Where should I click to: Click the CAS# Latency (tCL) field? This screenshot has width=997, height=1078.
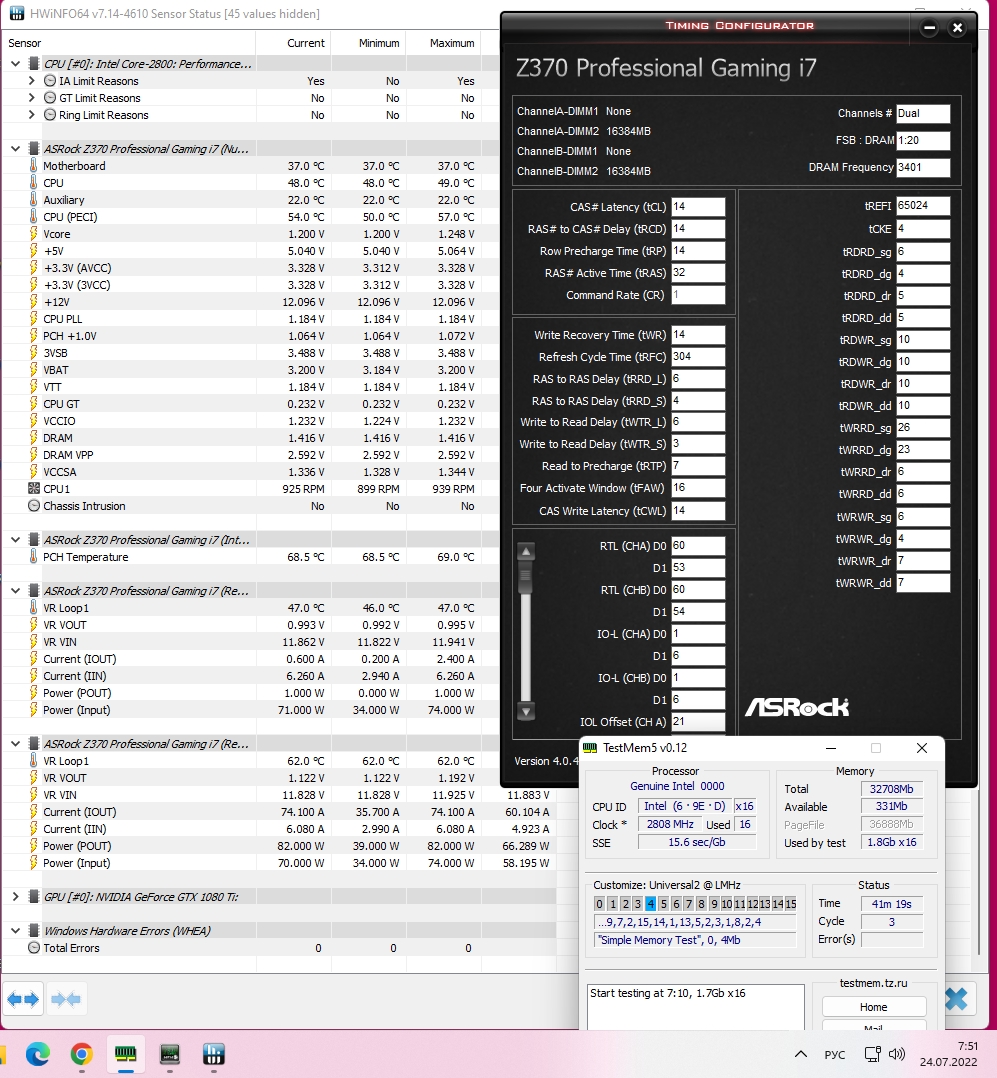pyautogui.click(x=698, y=206)
